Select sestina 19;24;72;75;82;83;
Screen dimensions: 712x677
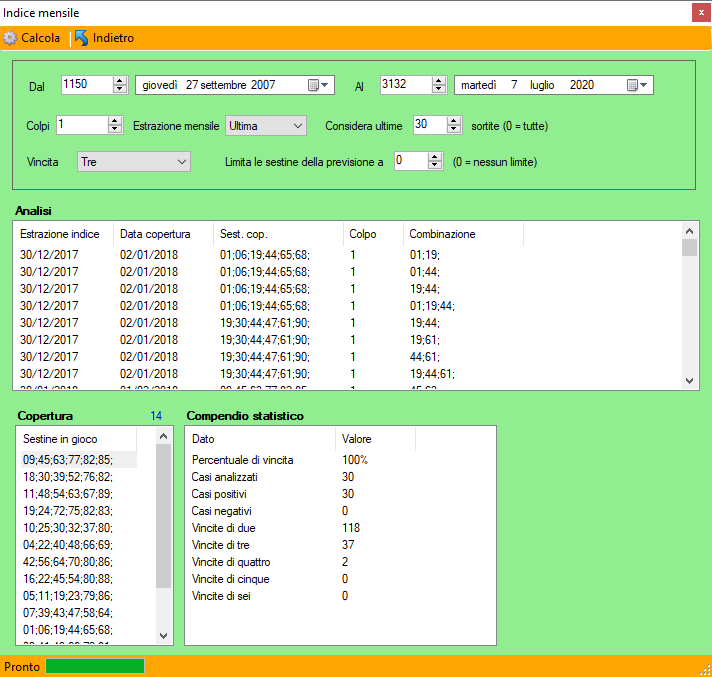78,511
